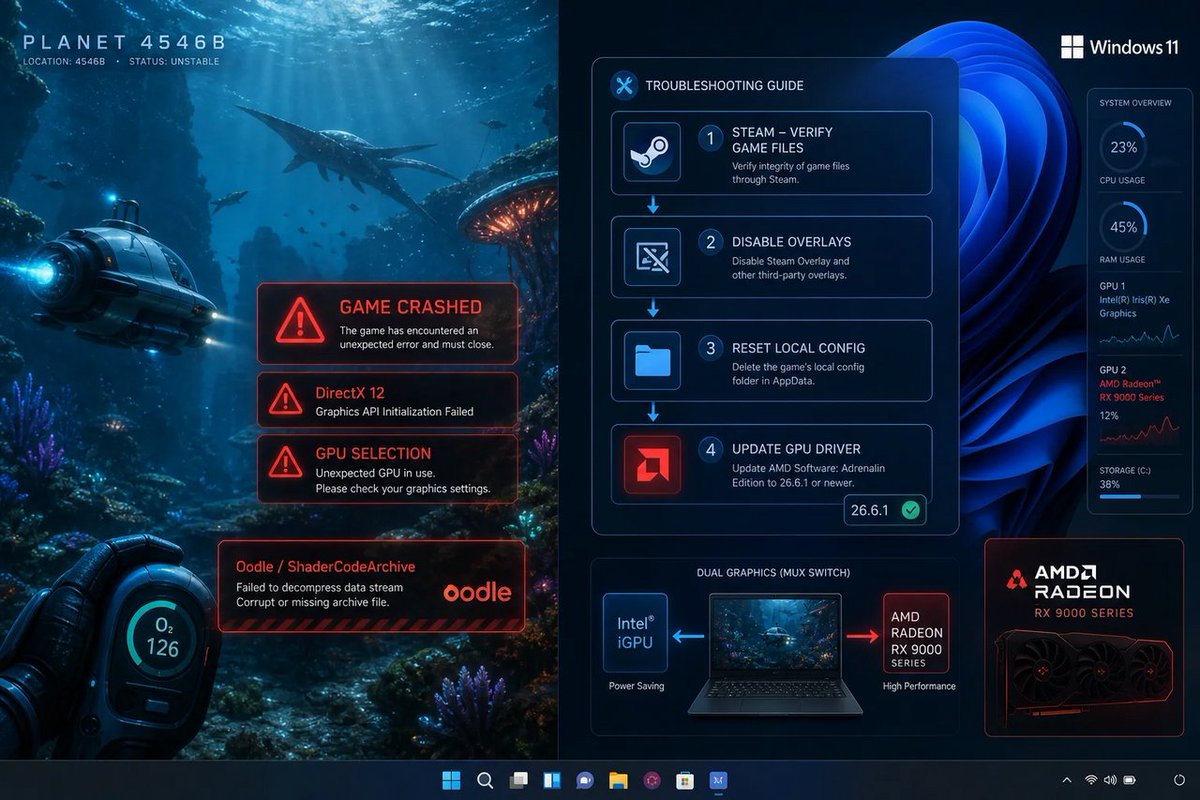Click the GPU 1 Intel Iris Xe usage graph
1200x800 pixels.
1140,337
